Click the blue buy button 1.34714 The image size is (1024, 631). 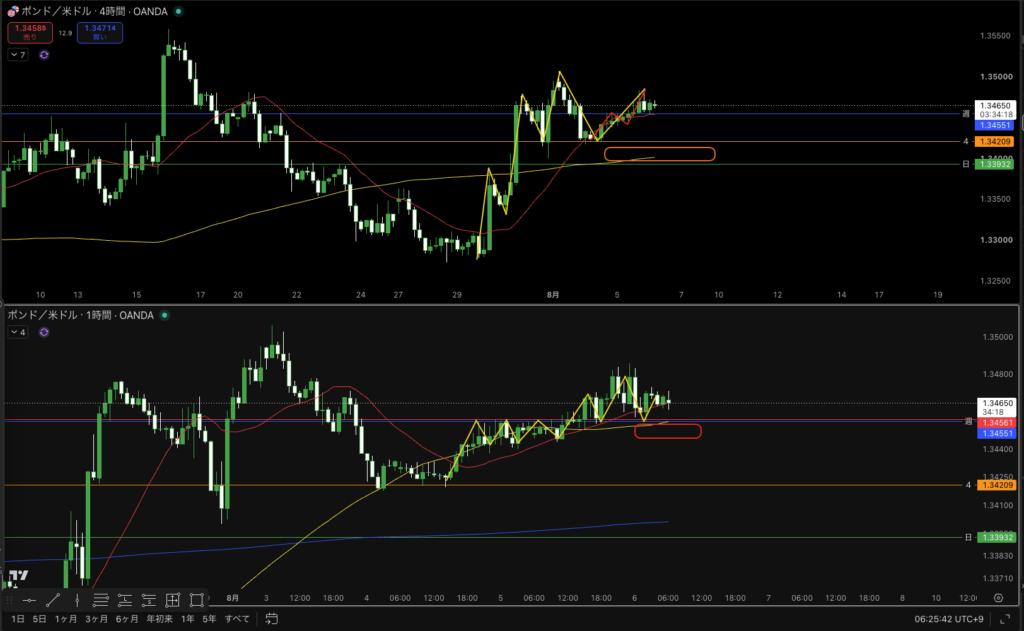[x=100, y=32]
